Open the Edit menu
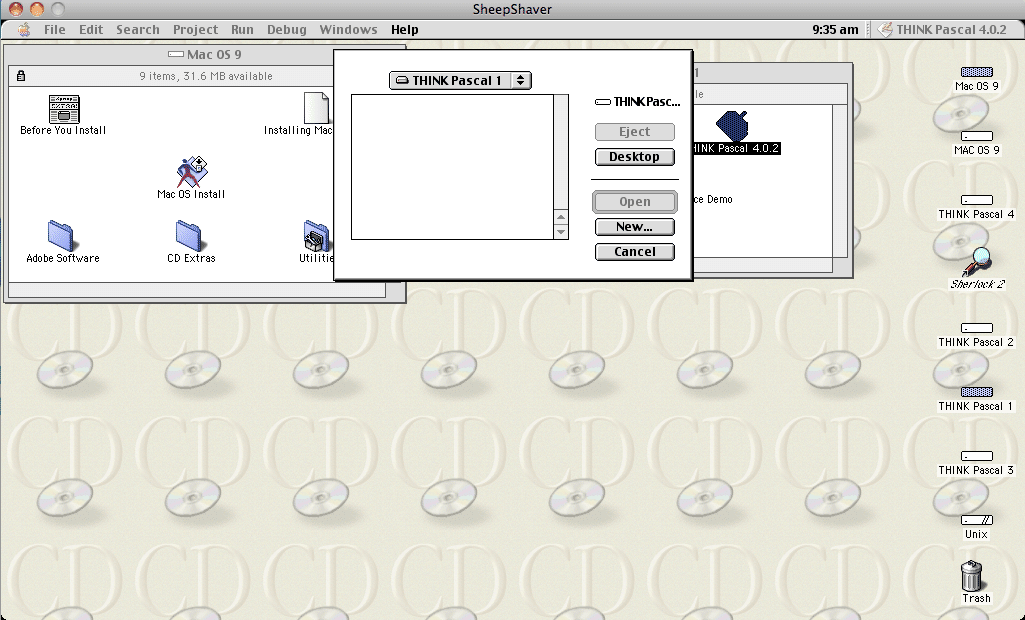This screenshot has width=1025, height=620. pyautogui.click(x=91, y=29)
